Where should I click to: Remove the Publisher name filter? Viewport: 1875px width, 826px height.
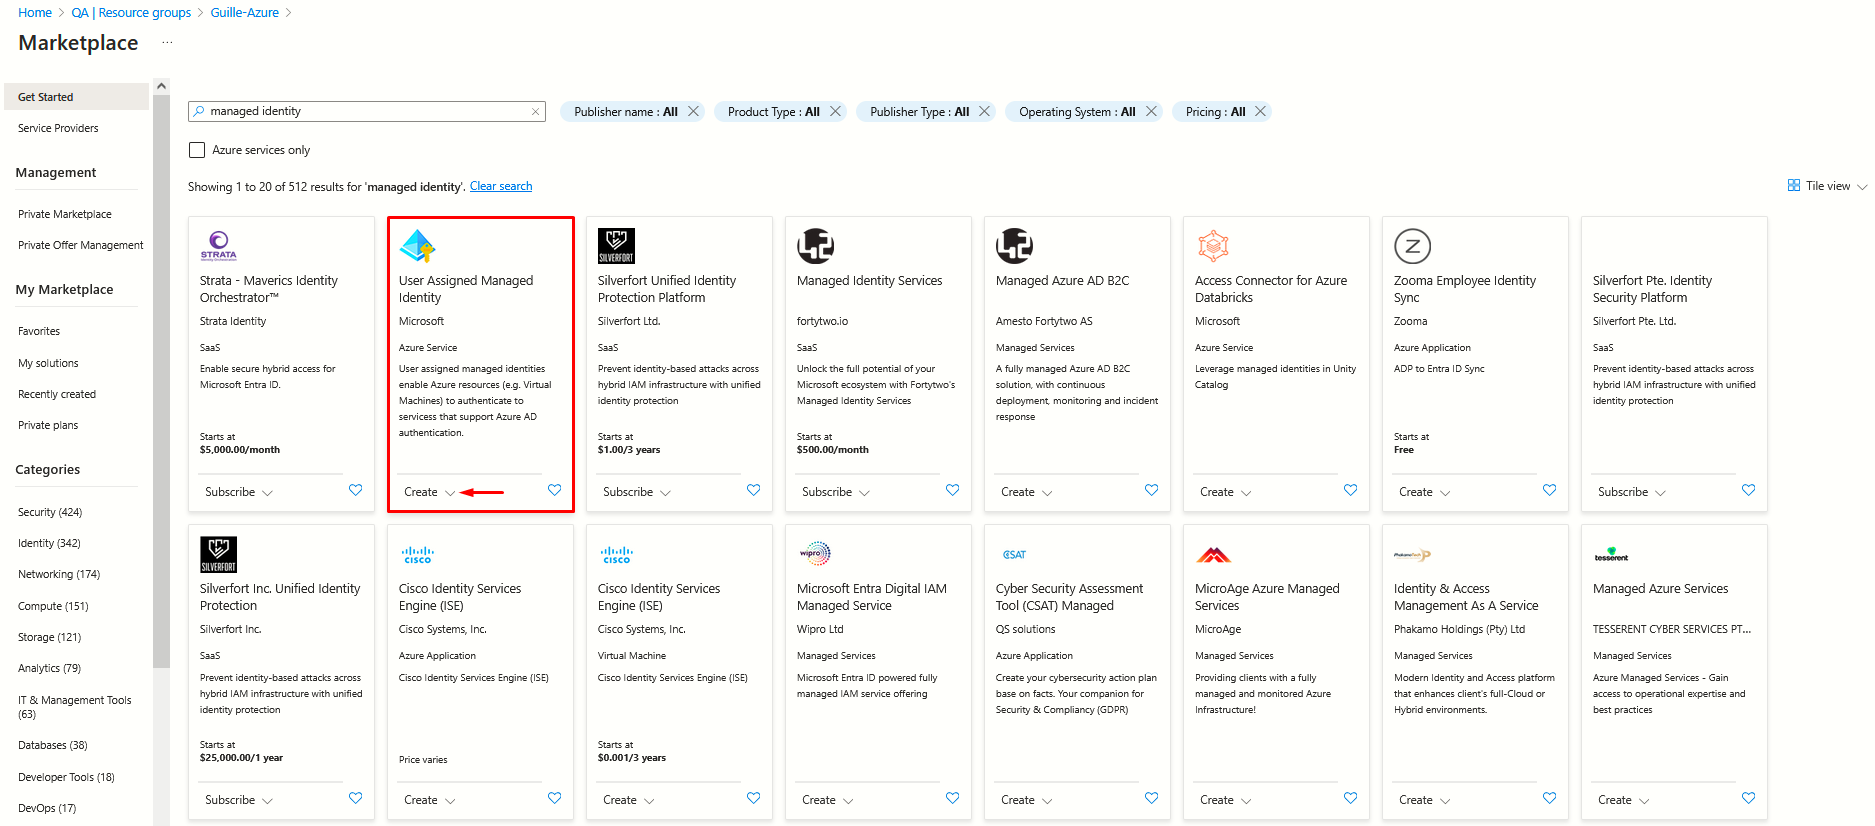pyautogui.click(x=693, y=112)
